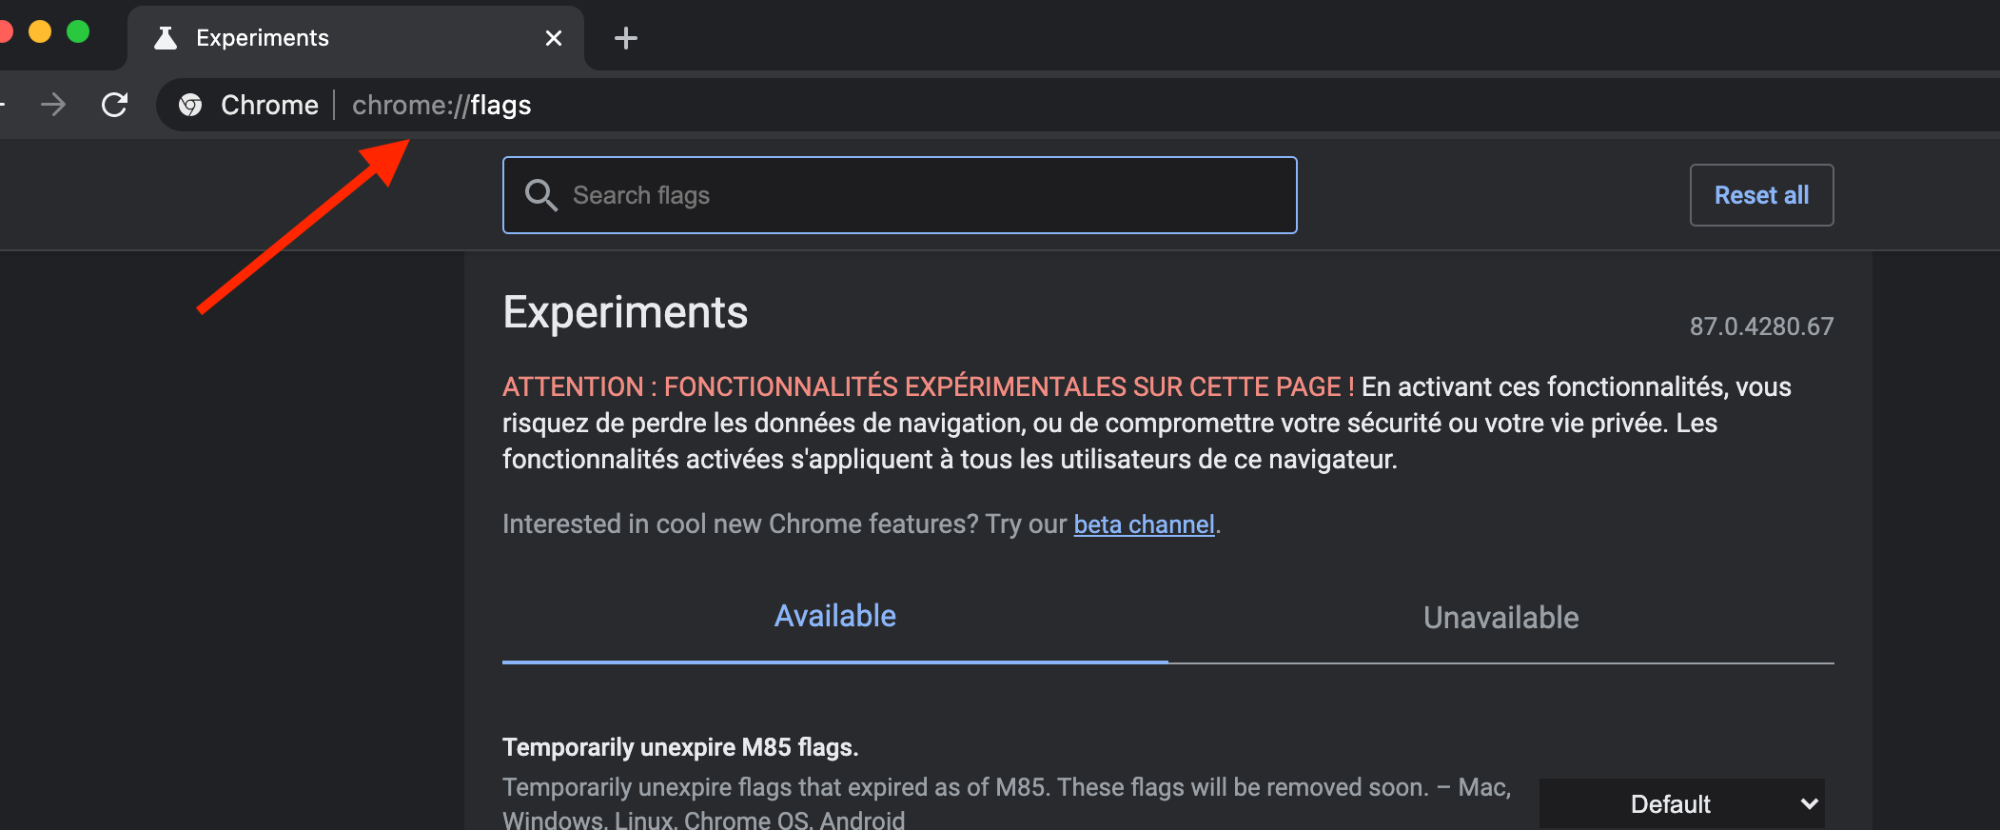Close the Experiments browser tab

pyautogui.click(x=553, y=38)
